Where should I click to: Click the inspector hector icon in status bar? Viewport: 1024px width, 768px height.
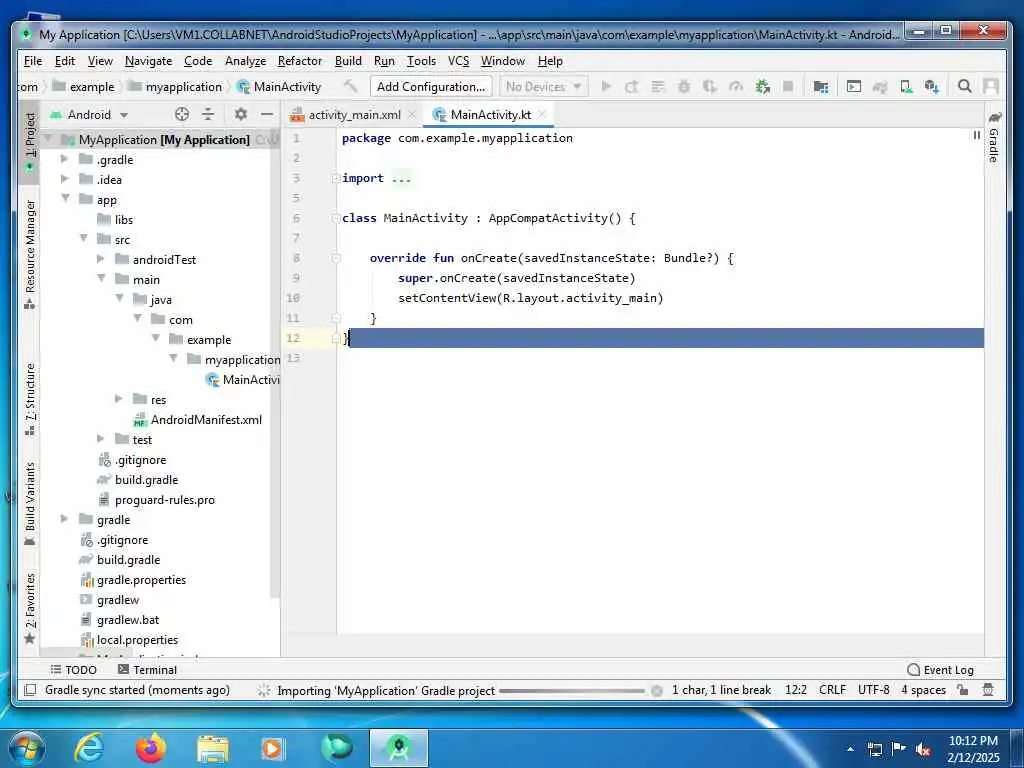988,690
